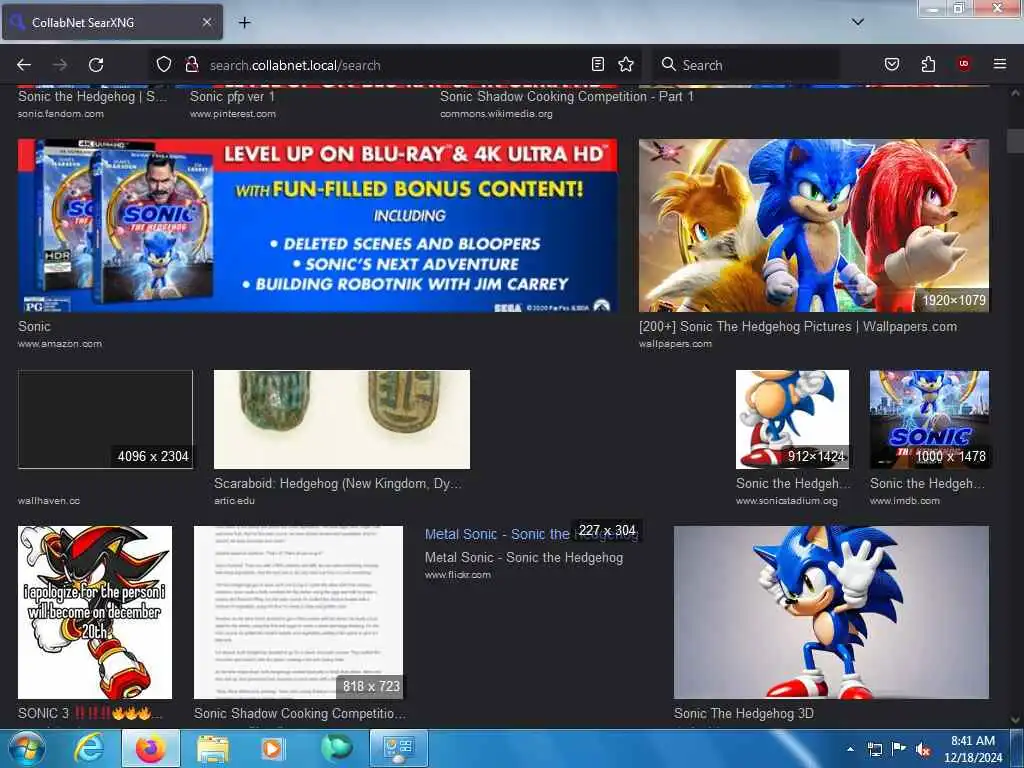Click Sonic Shadow Cooking Competition - Part 1 title
The width and height of the screenshot is (1024, 768).
[567, 97]
